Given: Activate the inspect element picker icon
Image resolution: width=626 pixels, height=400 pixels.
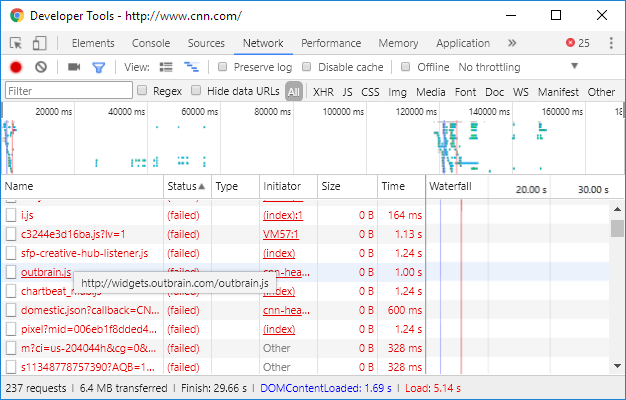Looking at the screenshot, I should pos(16,43).
